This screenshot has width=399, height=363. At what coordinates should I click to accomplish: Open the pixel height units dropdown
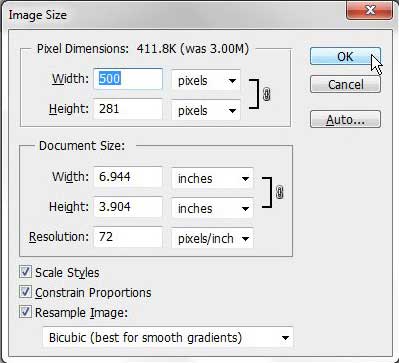pyautogui.click(x=206, y=110)
